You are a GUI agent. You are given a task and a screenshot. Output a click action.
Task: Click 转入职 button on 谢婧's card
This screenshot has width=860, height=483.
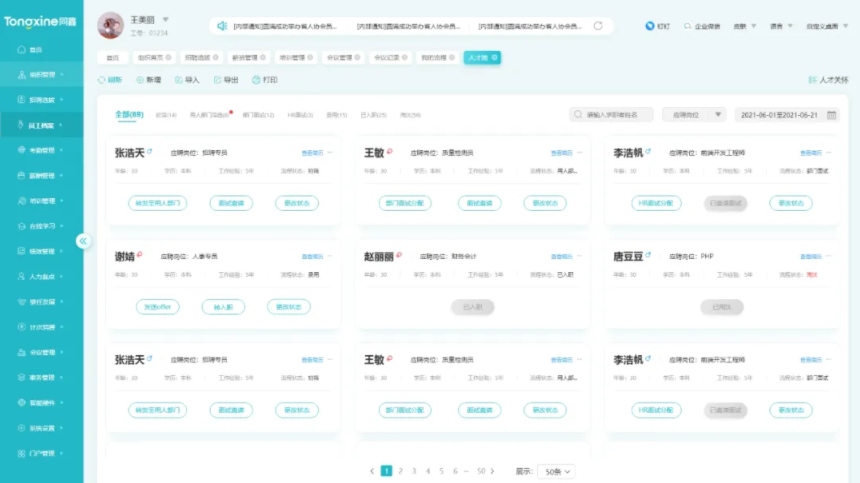223,307
